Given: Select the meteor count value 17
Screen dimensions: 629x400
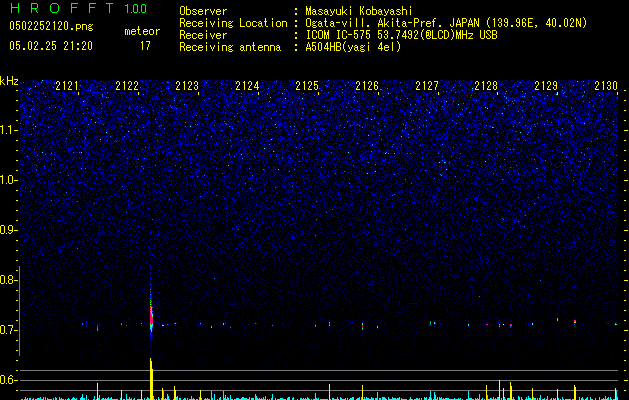Looking at the screenshot, I should tap(145, 46).
